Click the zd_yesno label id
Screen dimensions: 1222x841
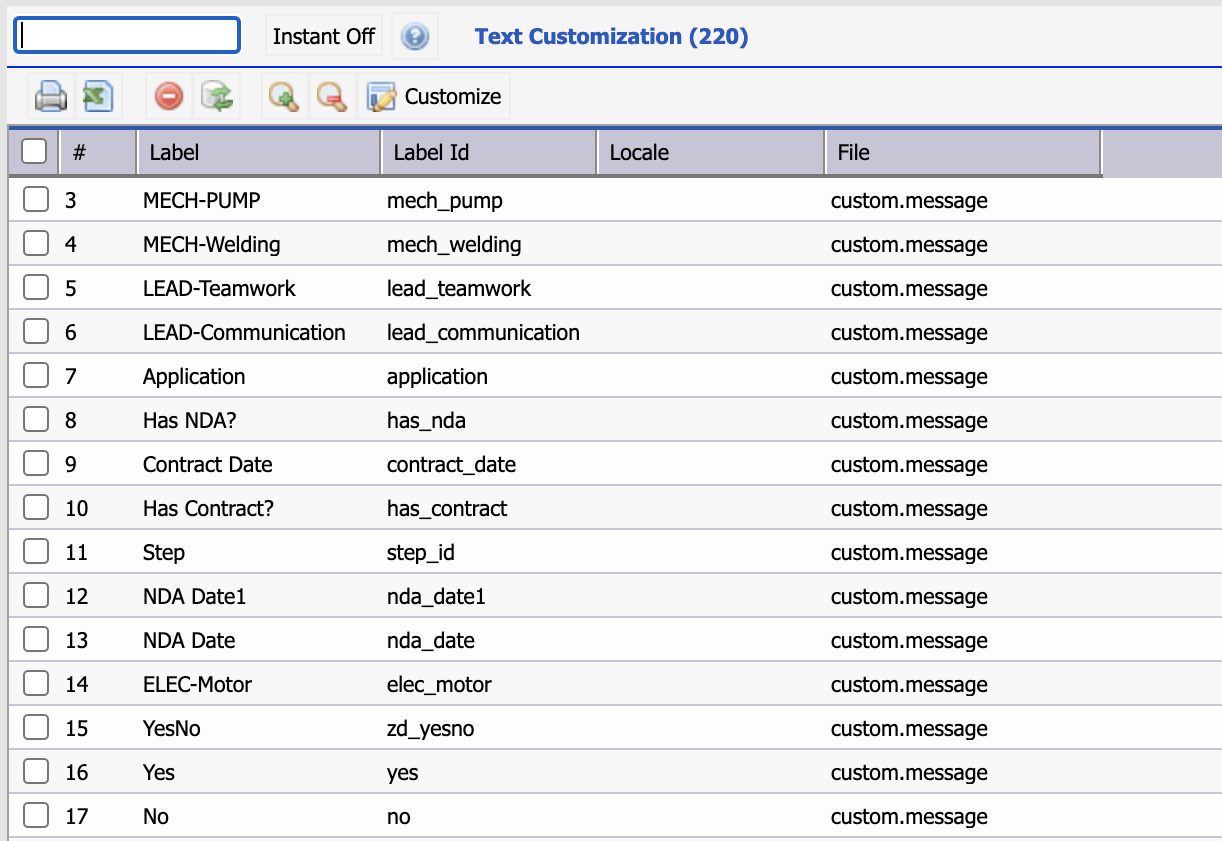431,729
